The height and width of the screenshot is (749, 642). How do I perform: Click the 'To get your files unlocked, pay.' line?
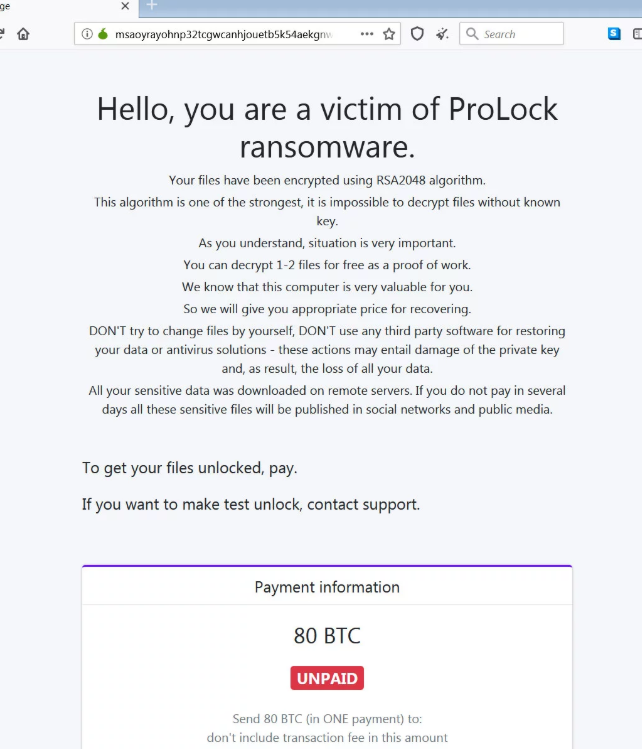[x=190, y=468]
